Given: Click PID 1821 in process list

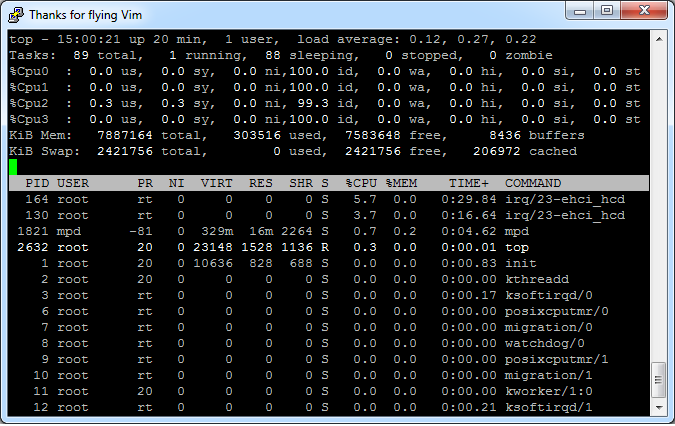Looking at the screenshot, I should coord(33,232).
